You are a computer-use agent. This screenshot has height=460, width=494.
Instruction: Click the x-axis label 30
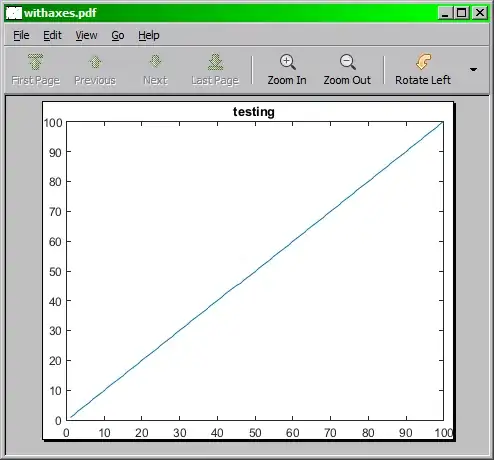[180, 433]
